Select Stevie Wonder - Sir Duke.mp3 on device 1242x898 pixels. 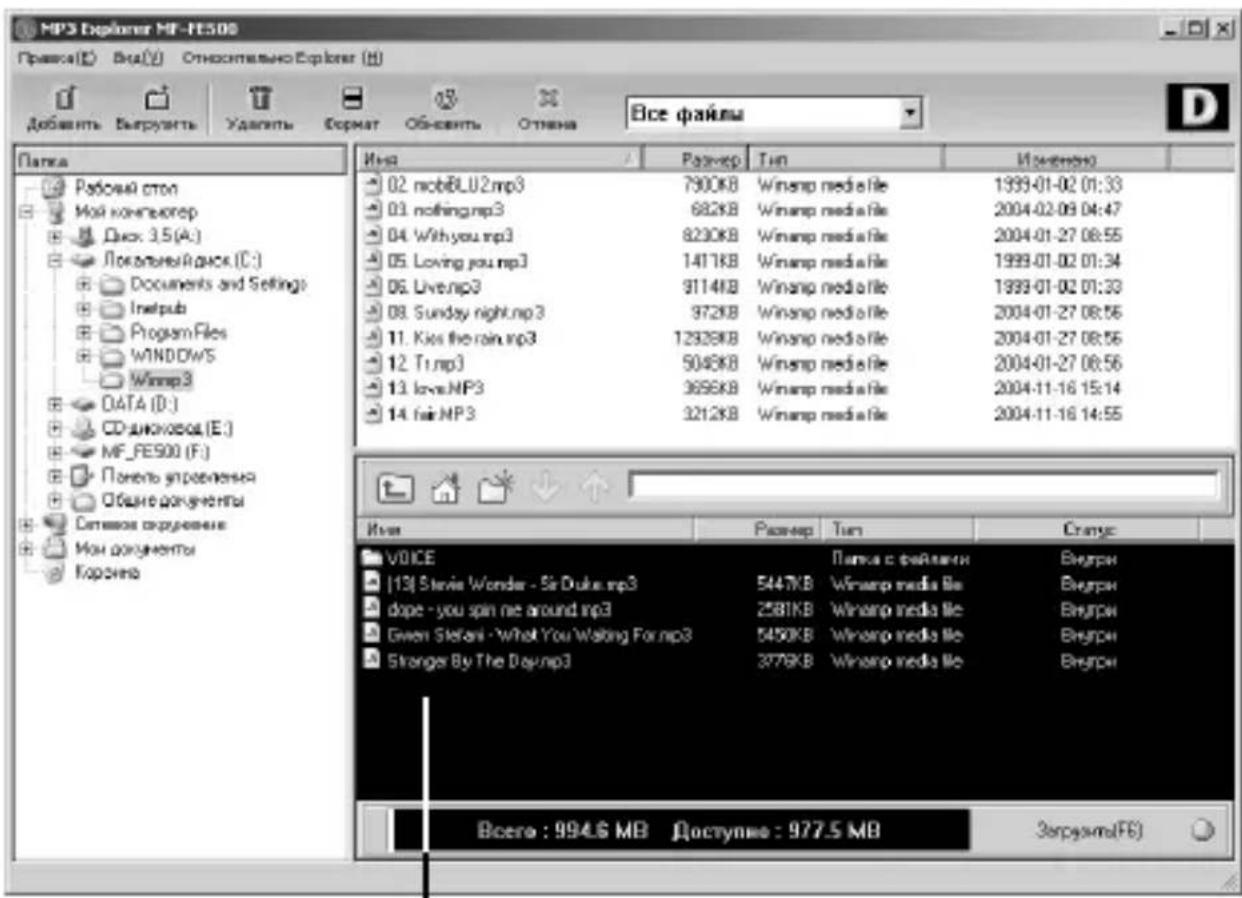point(498,585)
